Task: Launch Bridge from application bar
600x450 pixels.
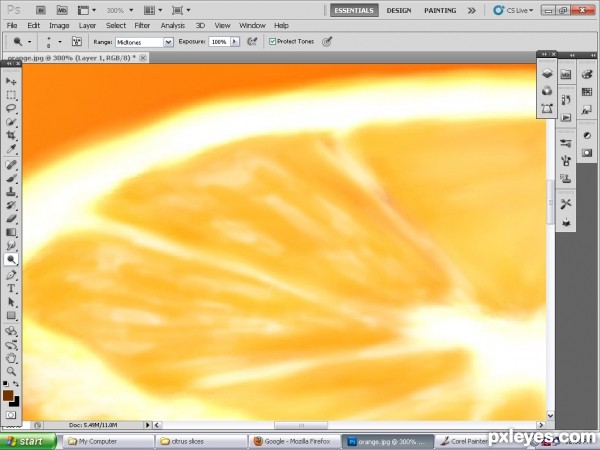Action: pyautogui.click(x=41, y=10)
